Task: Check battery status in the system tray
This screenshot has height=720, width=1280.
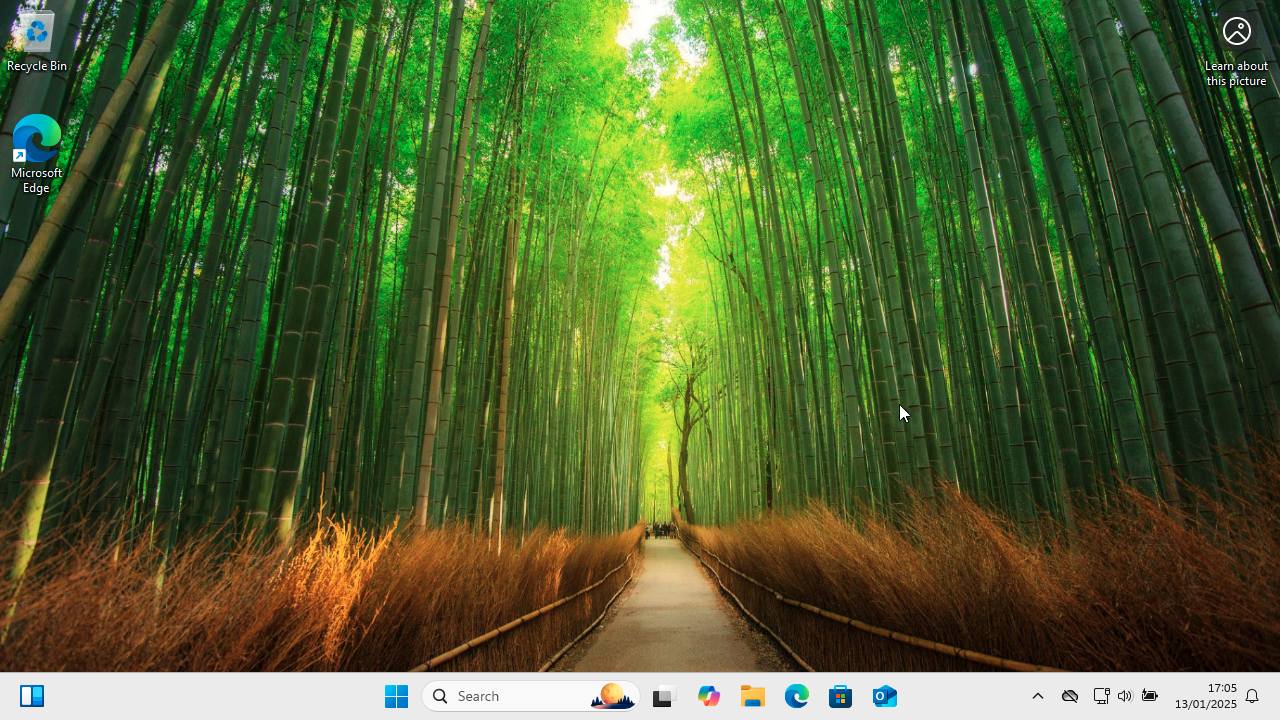Action: tap(1148, 695)
